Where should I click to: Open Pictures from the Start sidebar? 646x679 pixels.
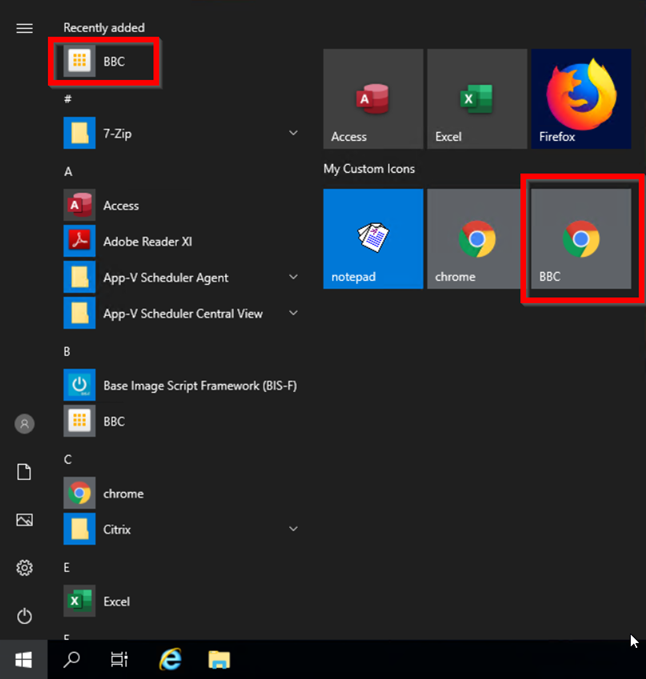(x=24, y=520)
